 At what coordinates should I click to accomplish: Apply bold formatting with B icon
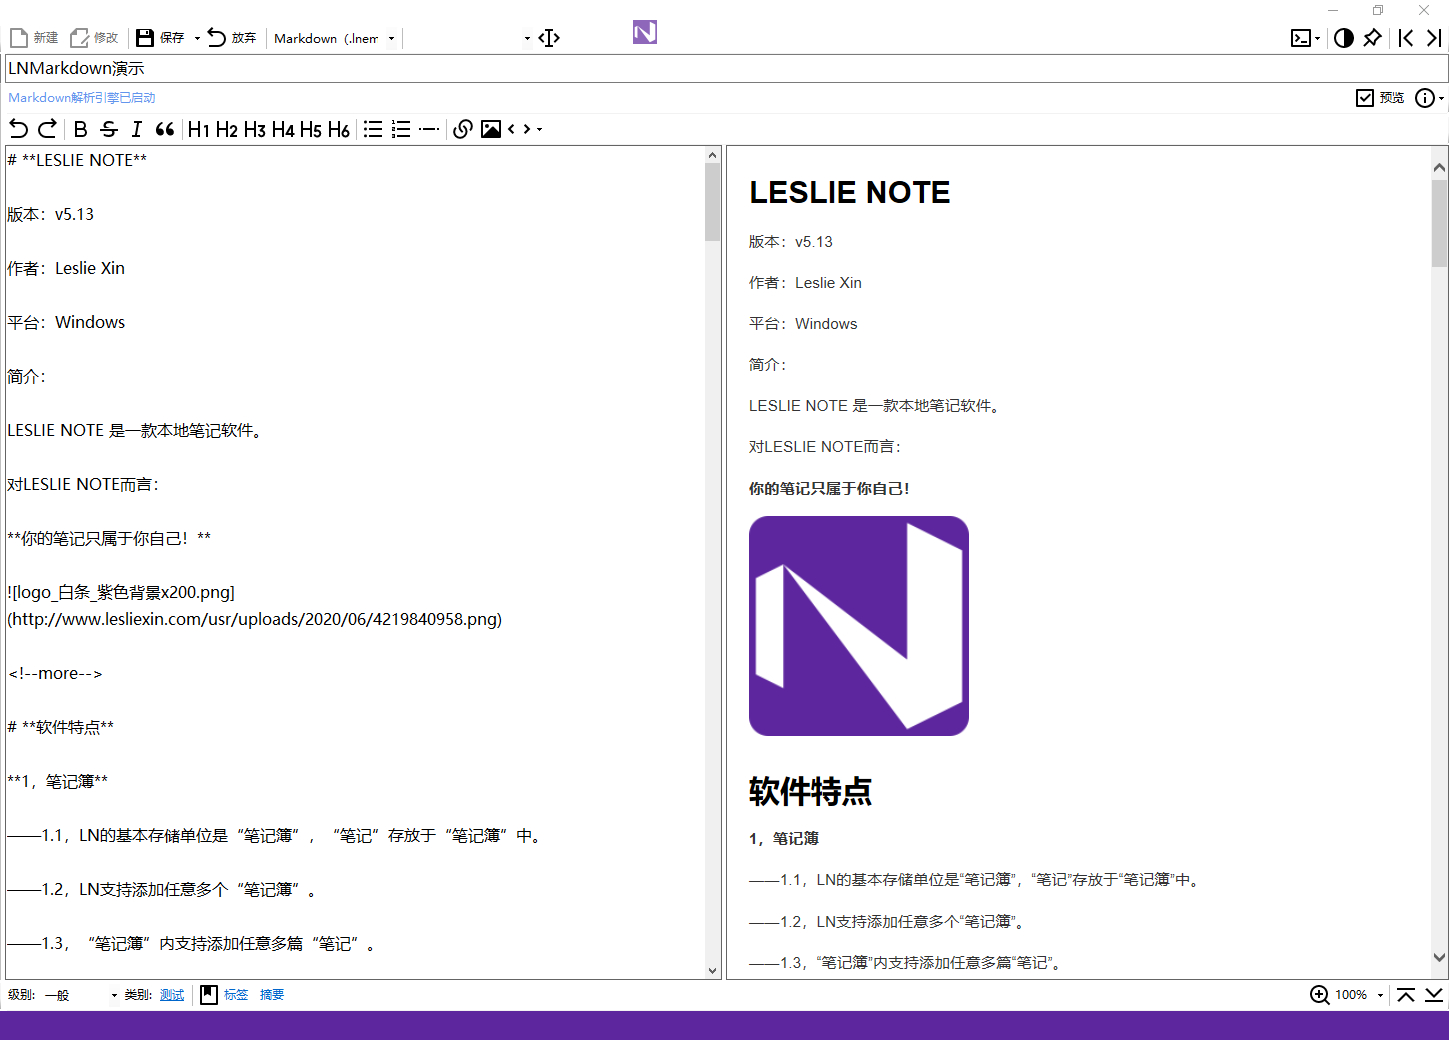pyautogui.click(x=81, y=129)
